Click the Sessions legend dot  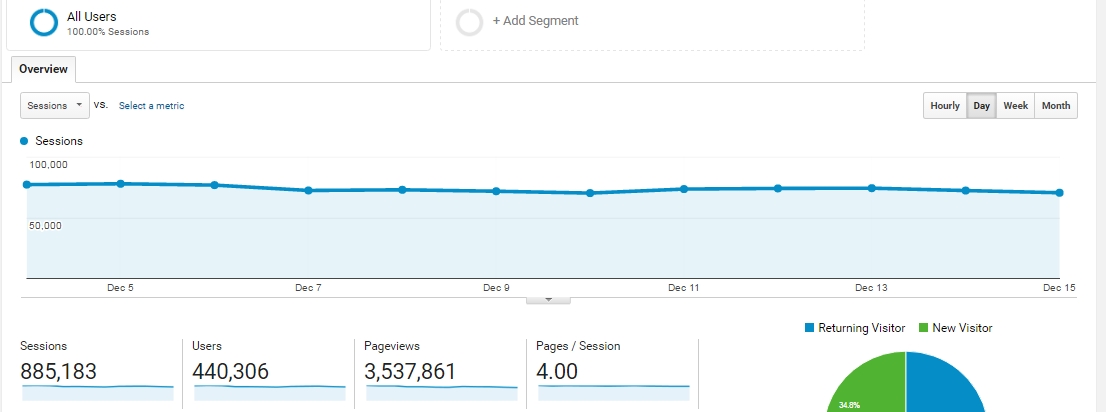coord(25,141)
